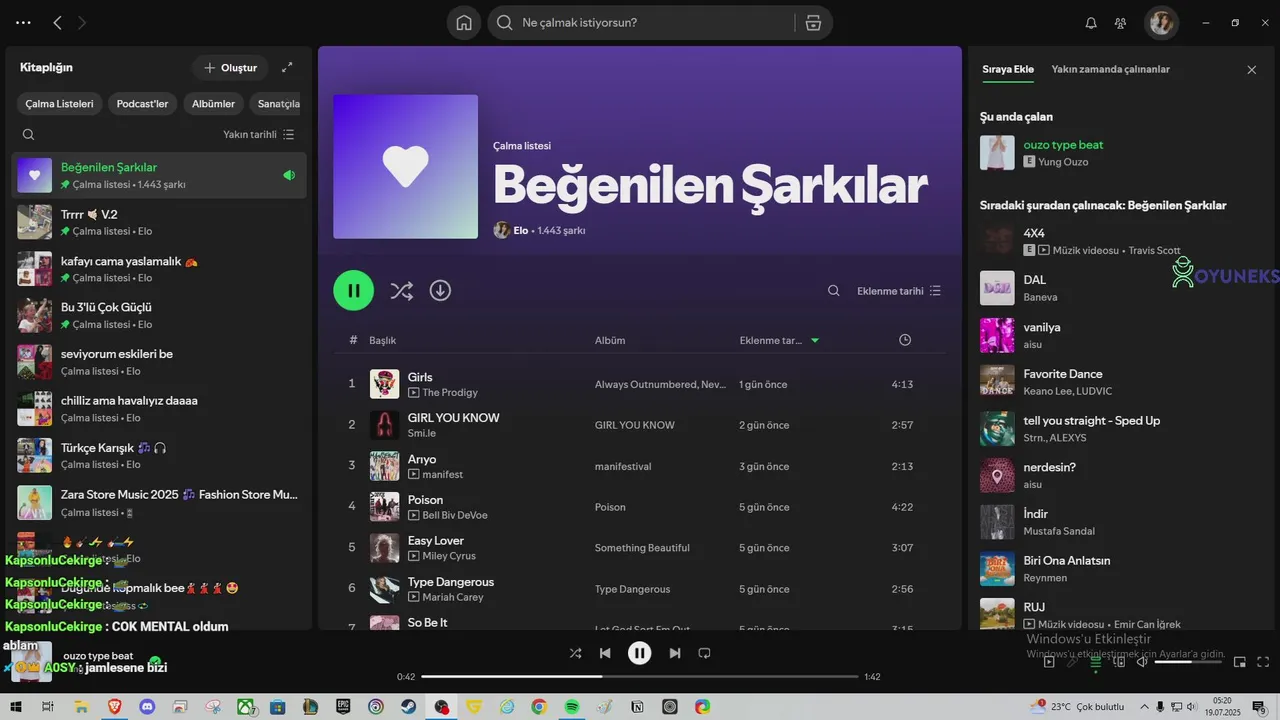This screenshot has height=720, width=1280.
Task: Open Discord icon in Windows taskbar
Action: 147,706
